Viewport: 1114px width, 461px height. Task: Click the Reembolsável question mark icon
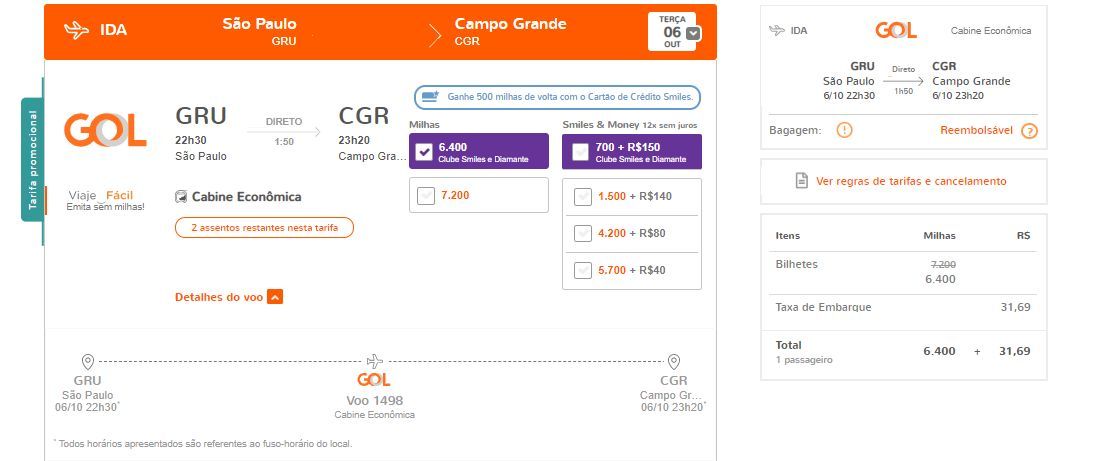[x=1029, y=131]
